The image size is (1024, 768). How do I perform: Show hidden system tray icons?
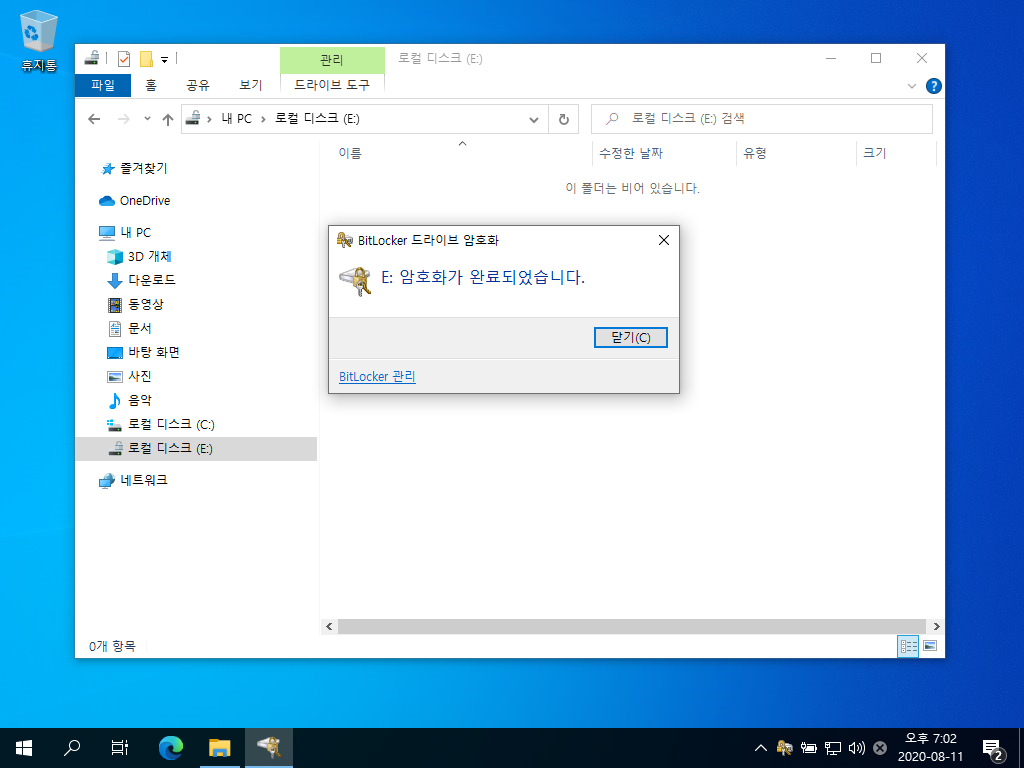click(x=760, y=748)
